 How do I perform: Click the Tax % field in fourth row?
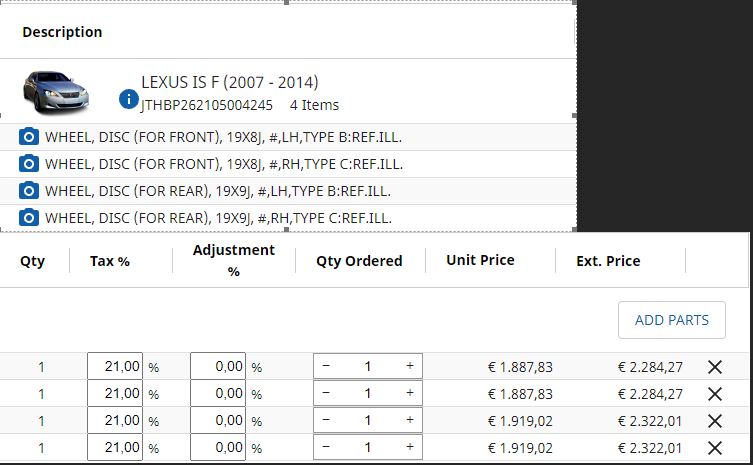[x=115, y=448]
